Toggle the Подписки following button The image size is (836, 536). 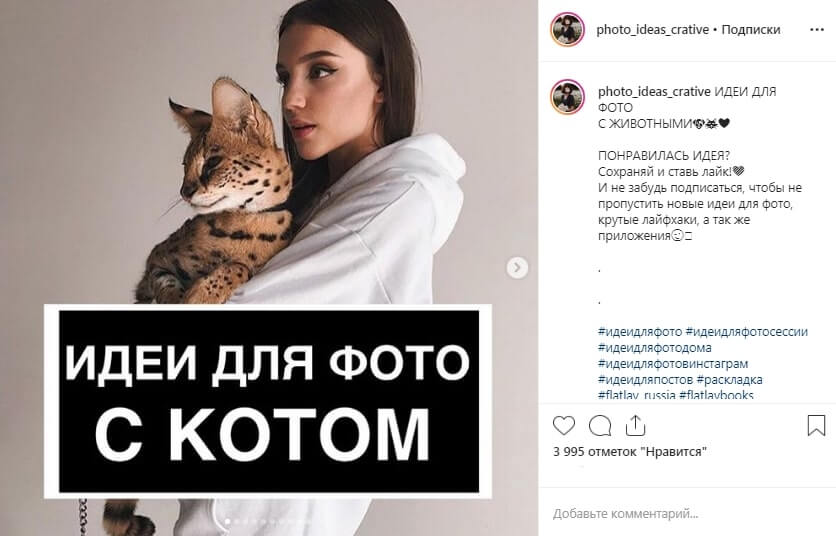(751, 30)
